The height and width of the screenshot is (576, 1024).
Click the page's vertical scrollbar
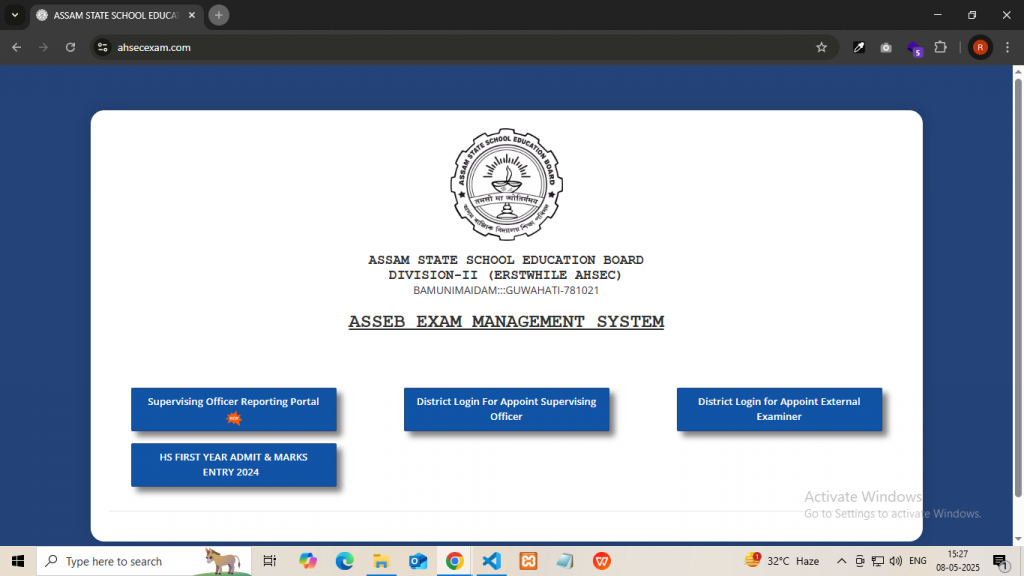tap(1018, 287)
